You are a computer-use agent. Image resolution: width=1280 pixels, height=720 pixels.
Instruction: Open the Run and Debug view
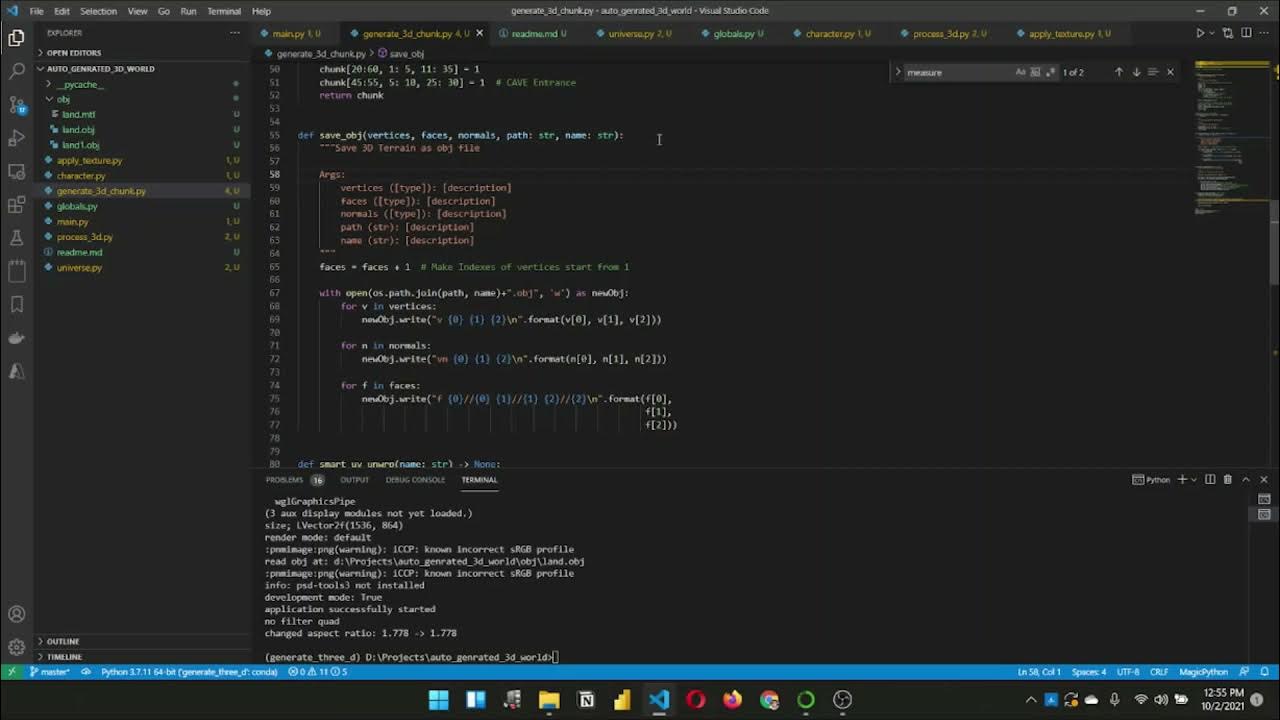[x=16, y=138]
